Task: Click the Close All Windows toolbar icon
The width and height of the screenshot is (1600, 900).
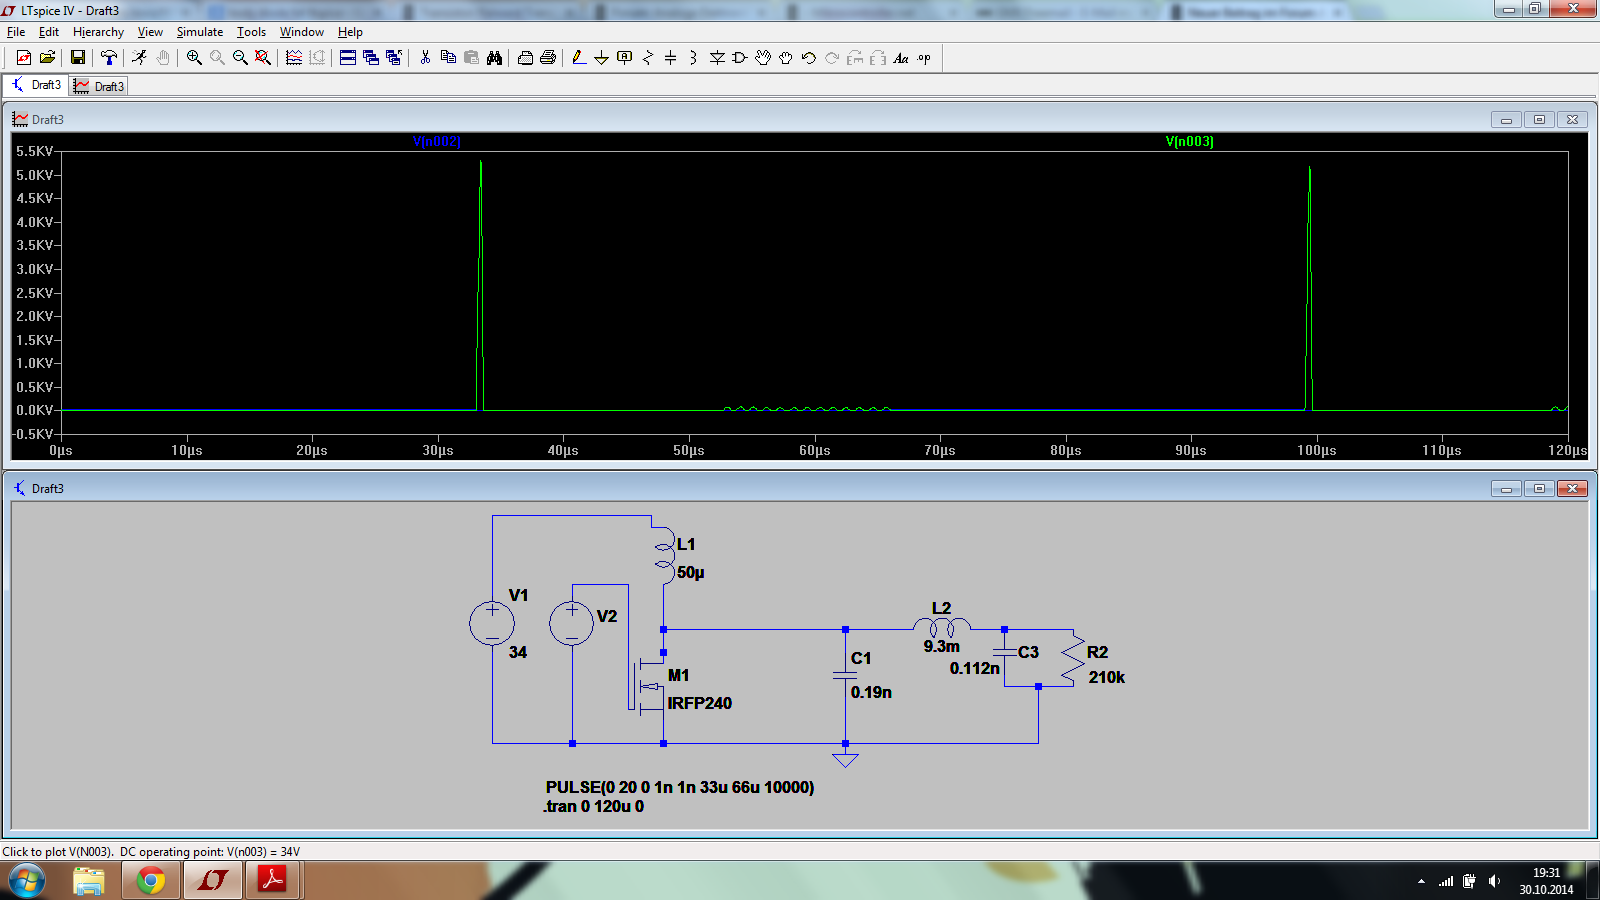Action: (394, 58)
